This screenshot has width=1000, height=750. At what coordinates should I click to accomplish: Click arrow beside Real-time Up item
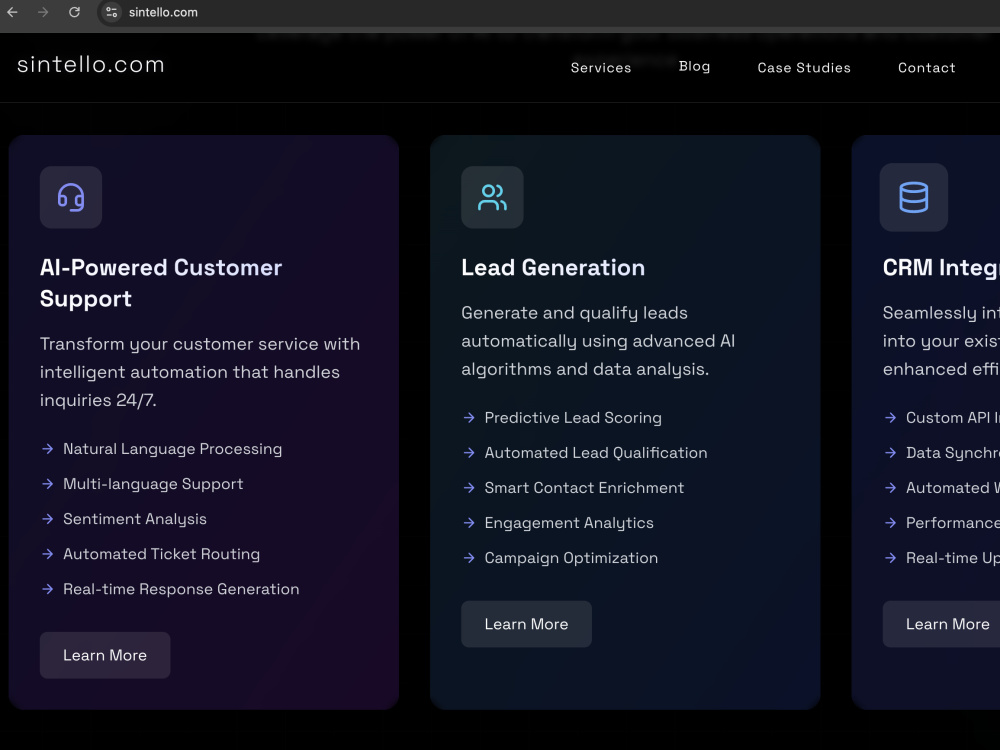click(891, 558)
